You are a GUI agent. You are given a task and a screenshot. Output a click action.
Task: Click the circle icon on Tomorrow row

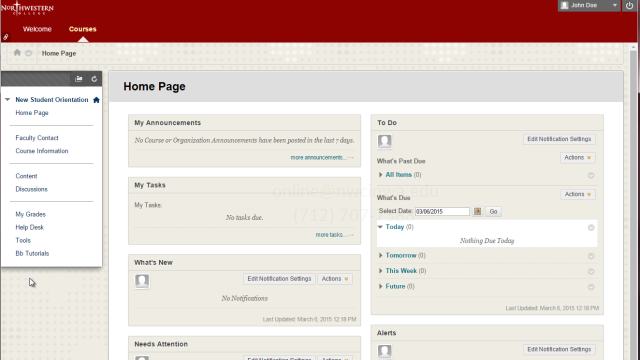pyautogui.click(x=591, y=256)
